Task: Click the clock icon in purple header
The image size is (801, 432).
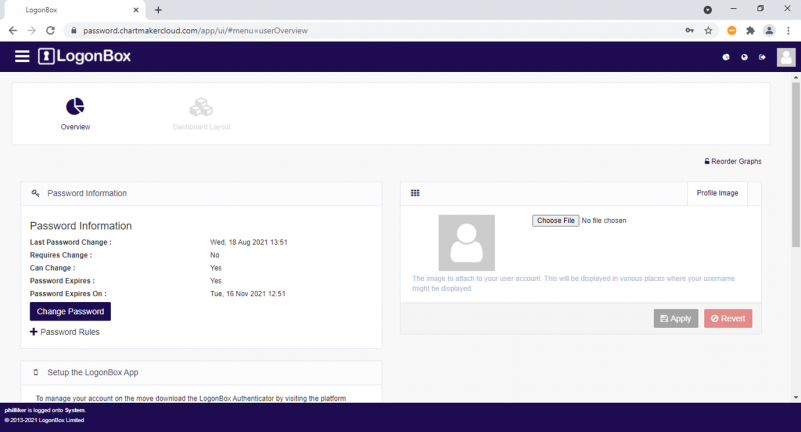Action: pos(726,57)
